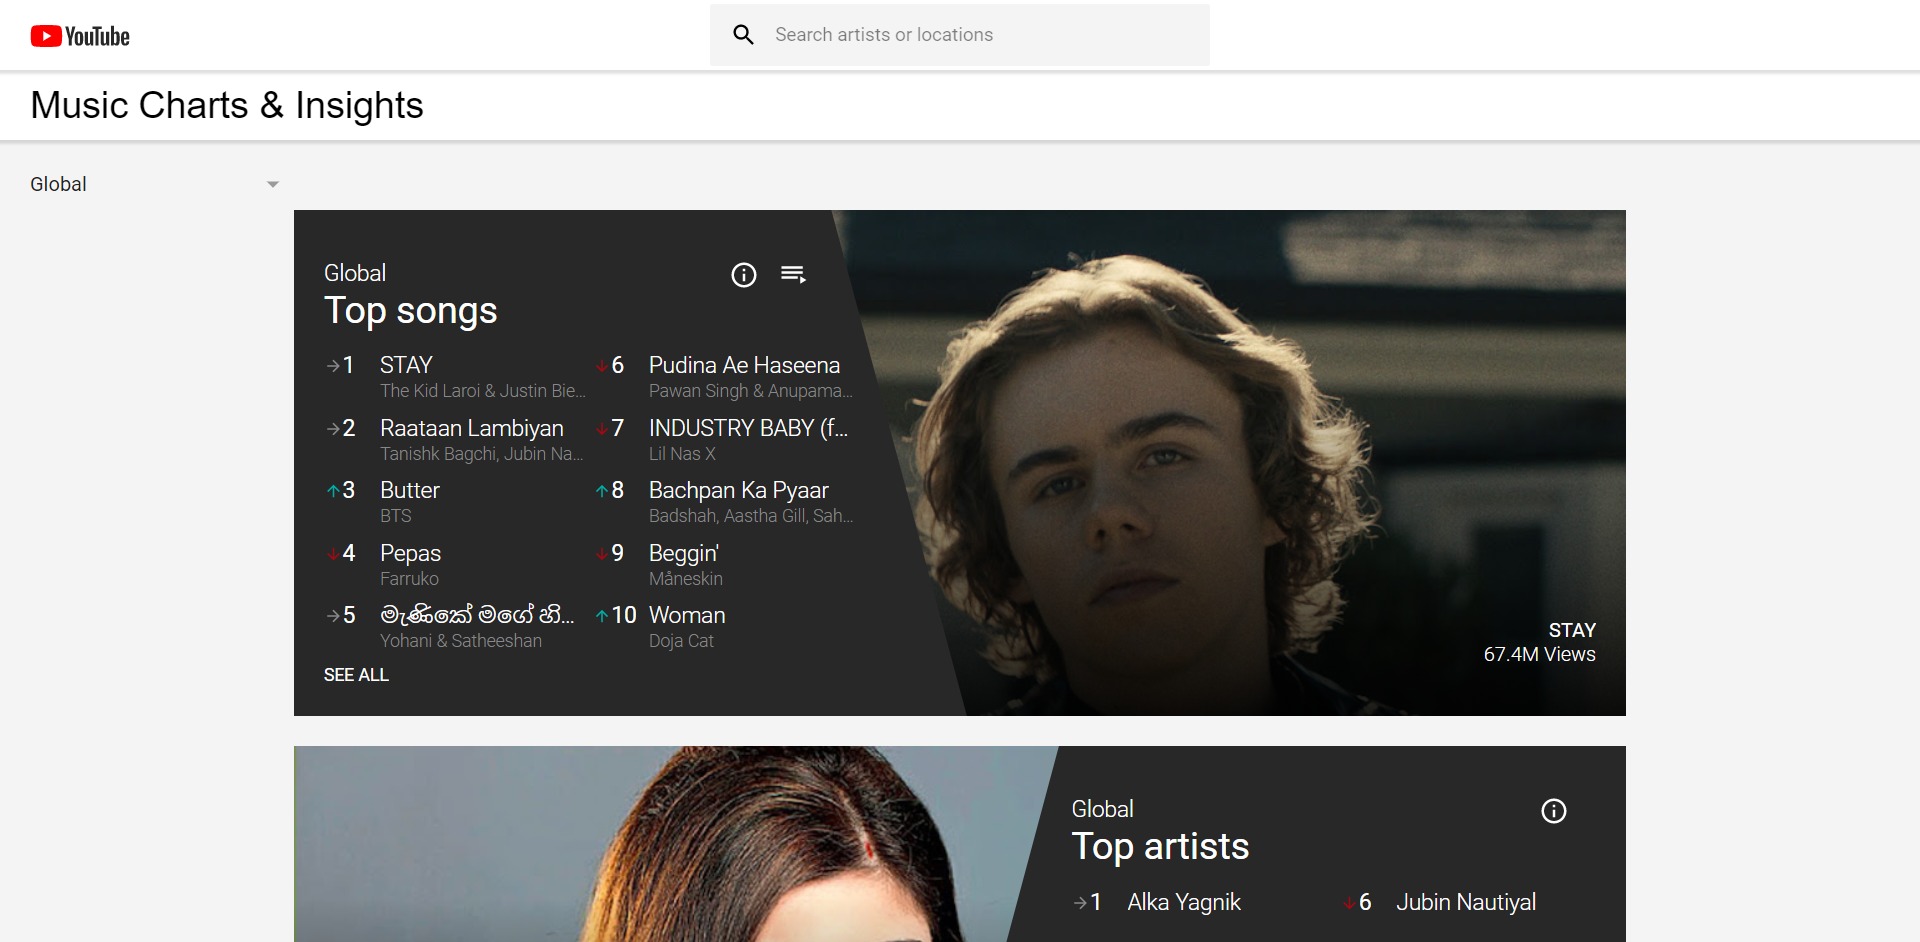
Task: Click rank 3 up-arrow indicator for Butter
Action: (x=333, y=491)
